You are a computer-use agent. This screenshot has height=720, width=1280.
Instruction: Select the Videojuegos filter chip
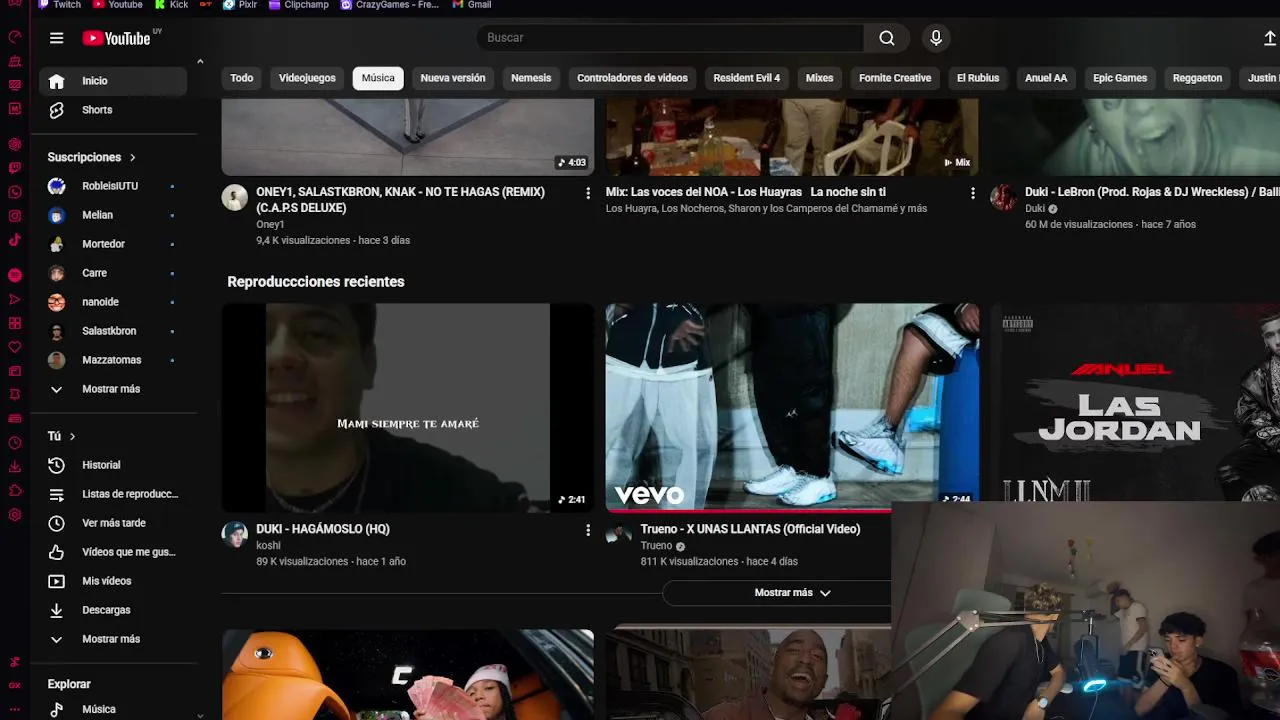307,78
